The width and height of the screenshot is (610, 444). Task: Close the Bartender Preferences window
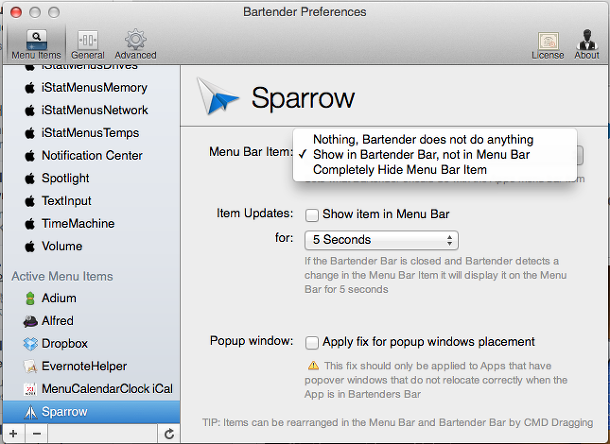click(16, 12)
